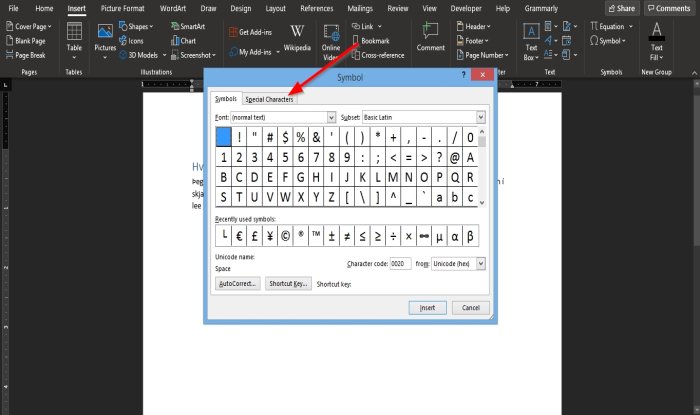Open the Comments pane
The width and height of the screenshot is (700, 415).
tap(669, 8)
